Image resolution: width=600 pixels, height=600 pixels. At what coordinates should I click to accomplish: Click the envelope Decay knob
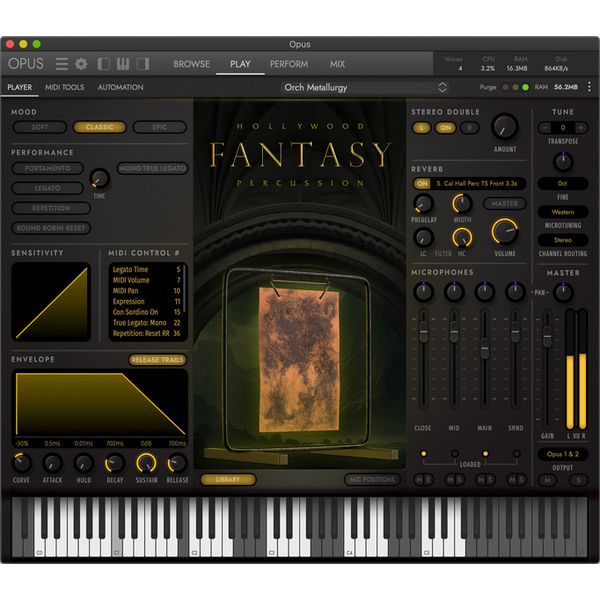click(114, 463)
